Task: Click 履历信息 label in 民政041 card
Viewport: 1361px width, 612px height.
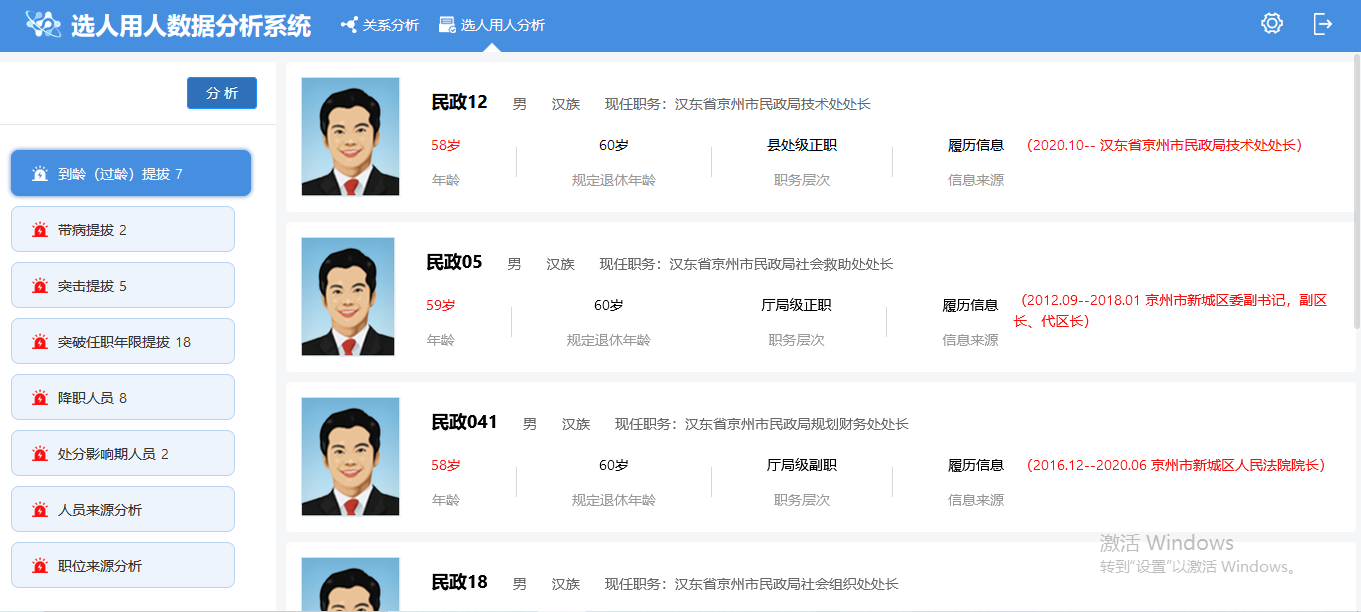Action: pos(976,465)
